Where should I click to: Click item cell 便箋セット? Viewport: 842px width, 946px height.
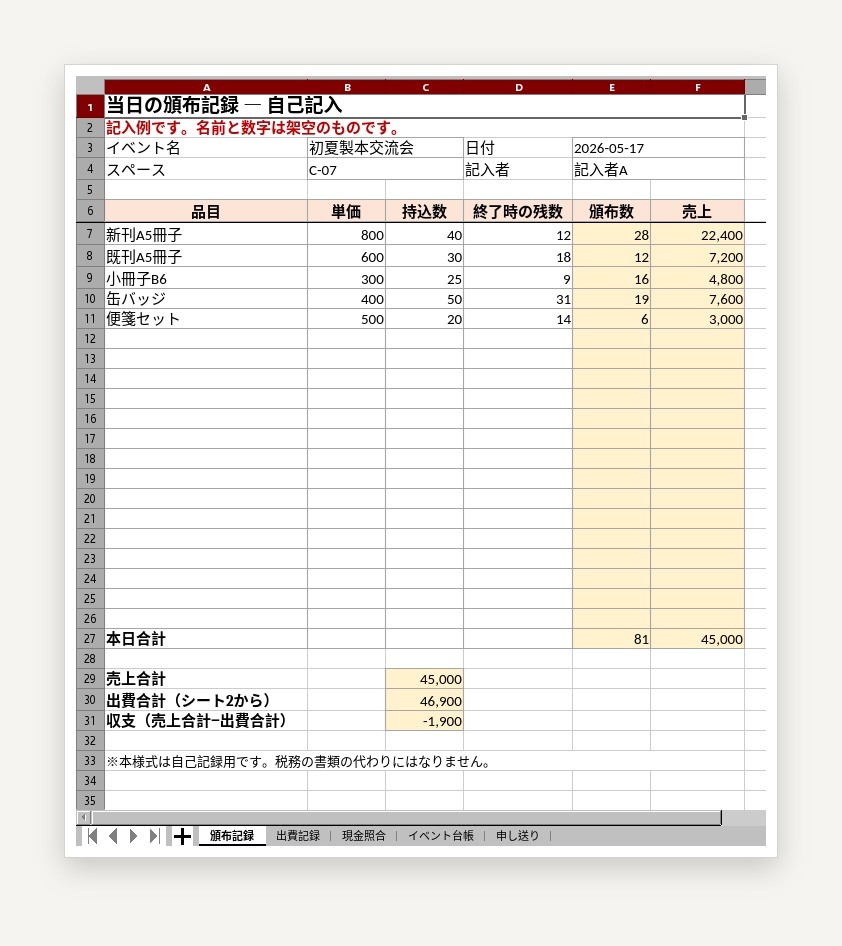coord(206,319)
